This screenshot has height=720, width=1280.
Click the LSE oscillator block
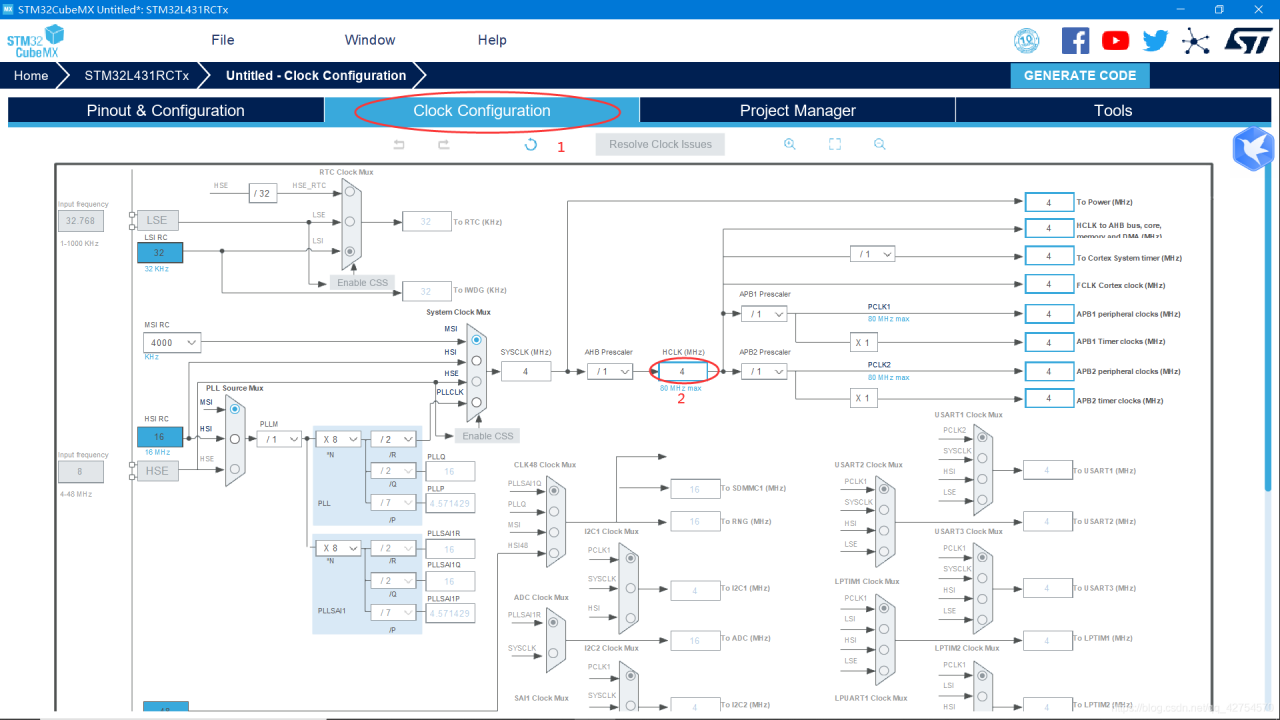pos(157,220)
